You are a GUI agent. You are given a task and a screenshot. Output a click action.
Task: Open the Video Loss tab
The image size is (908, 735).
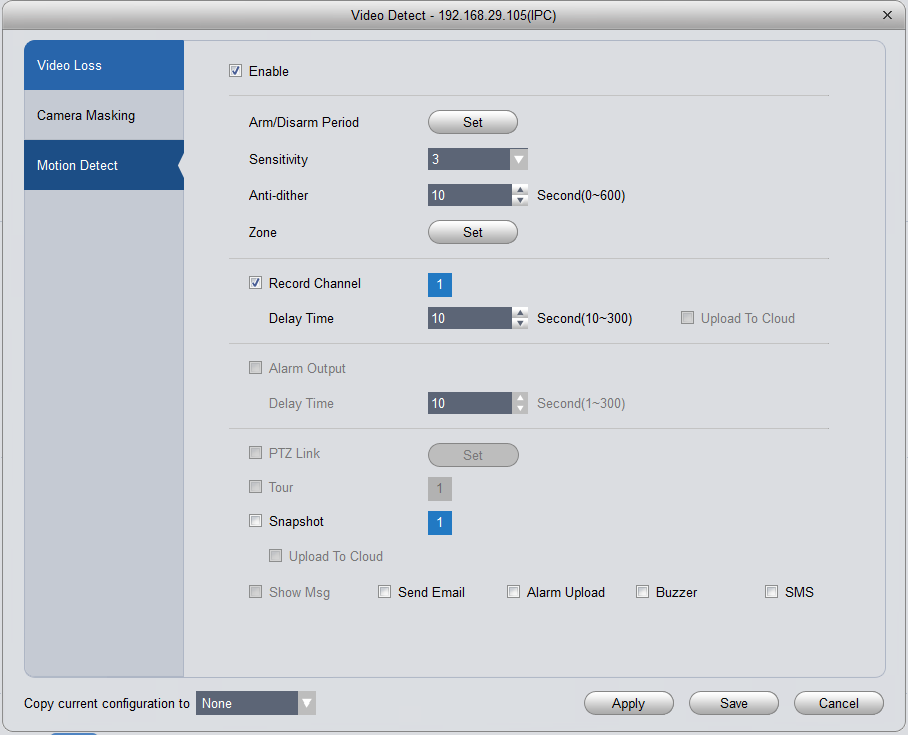tap(104, 65)
